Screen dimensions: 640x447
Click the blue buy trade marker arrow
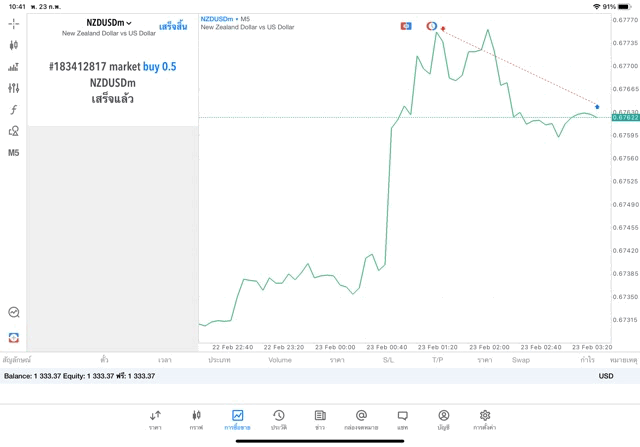[597, 107]
